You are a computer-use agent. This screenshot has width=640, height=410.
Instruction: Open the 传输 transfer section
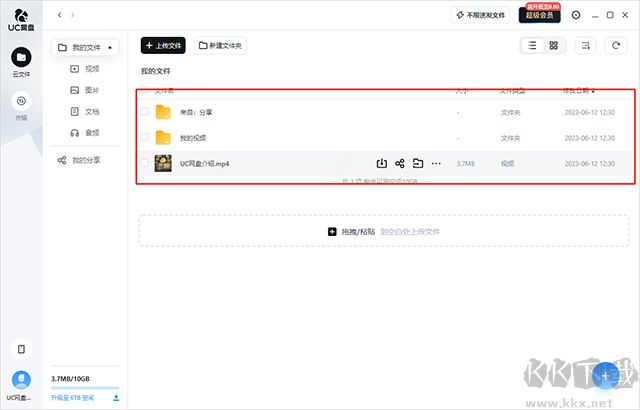(x=21, y=106)
